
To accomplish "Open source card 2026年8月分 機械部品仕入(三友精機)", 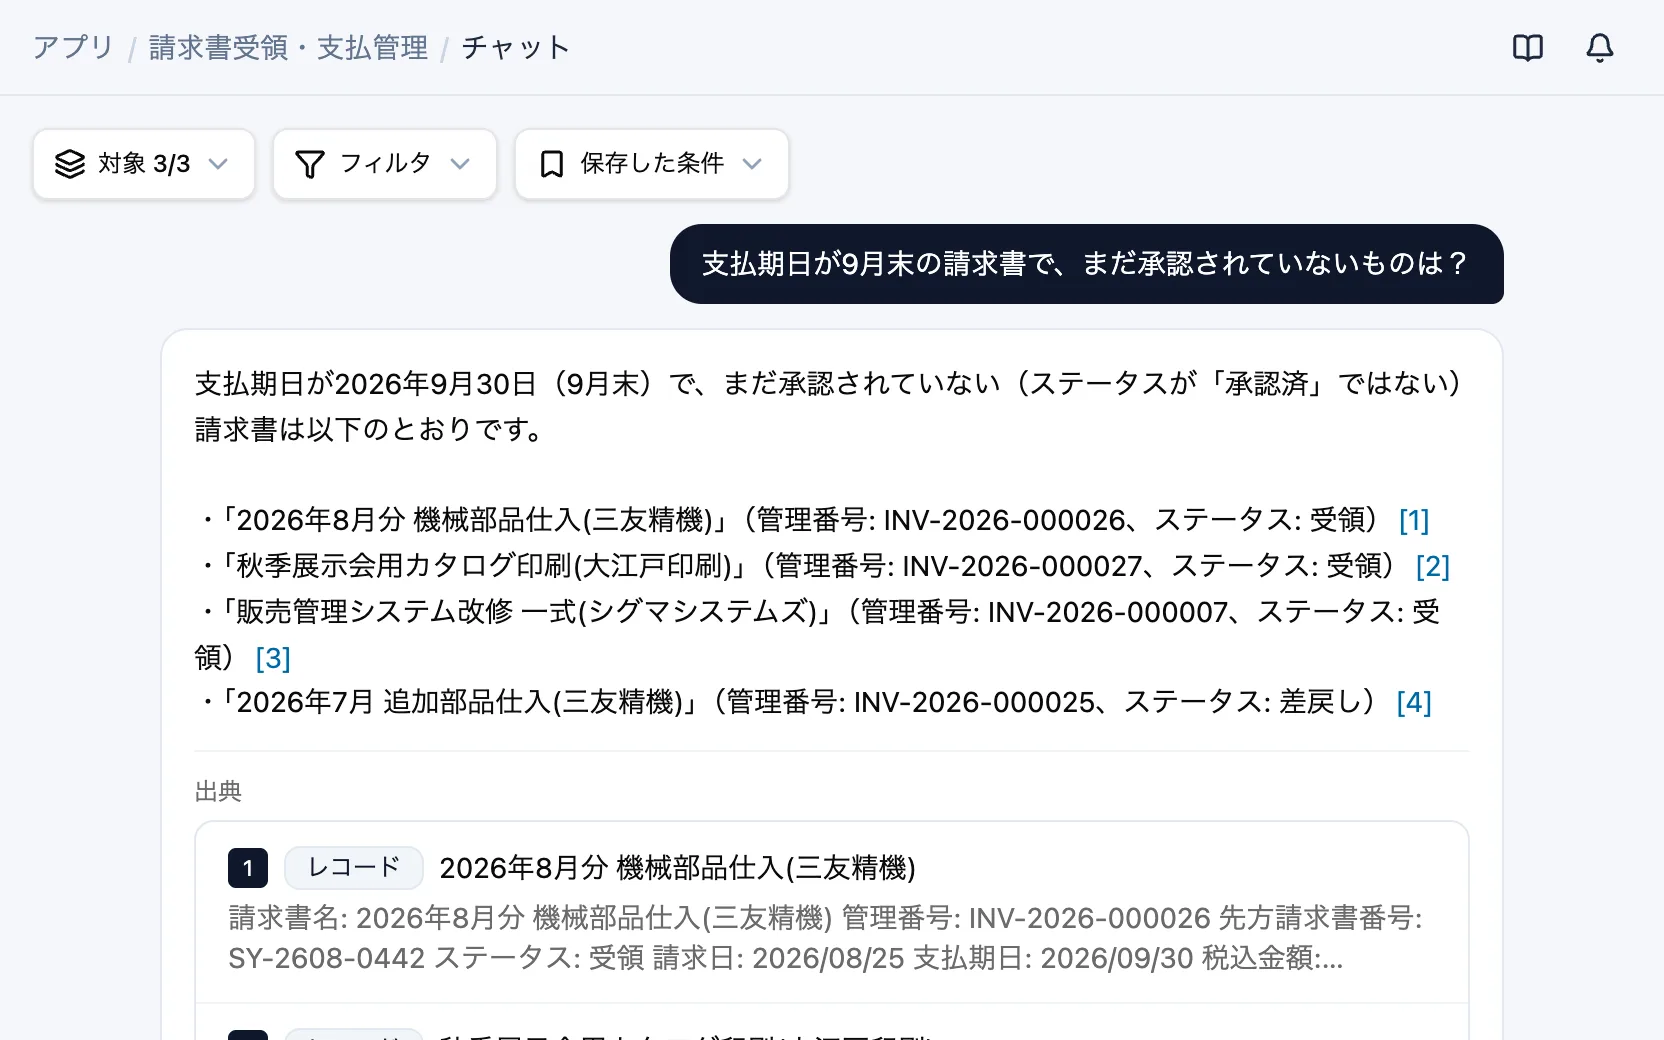I will [x=832, y=912].
